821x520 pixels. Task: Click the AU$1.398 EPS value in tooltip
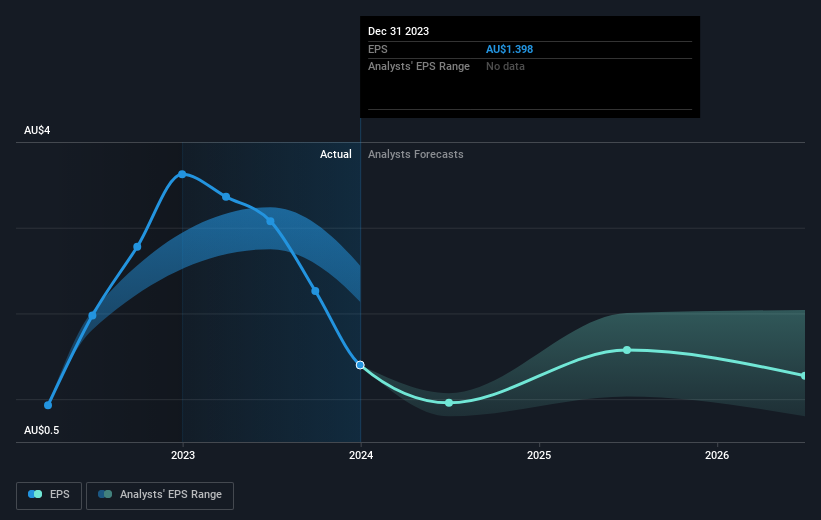click(509, 49)
